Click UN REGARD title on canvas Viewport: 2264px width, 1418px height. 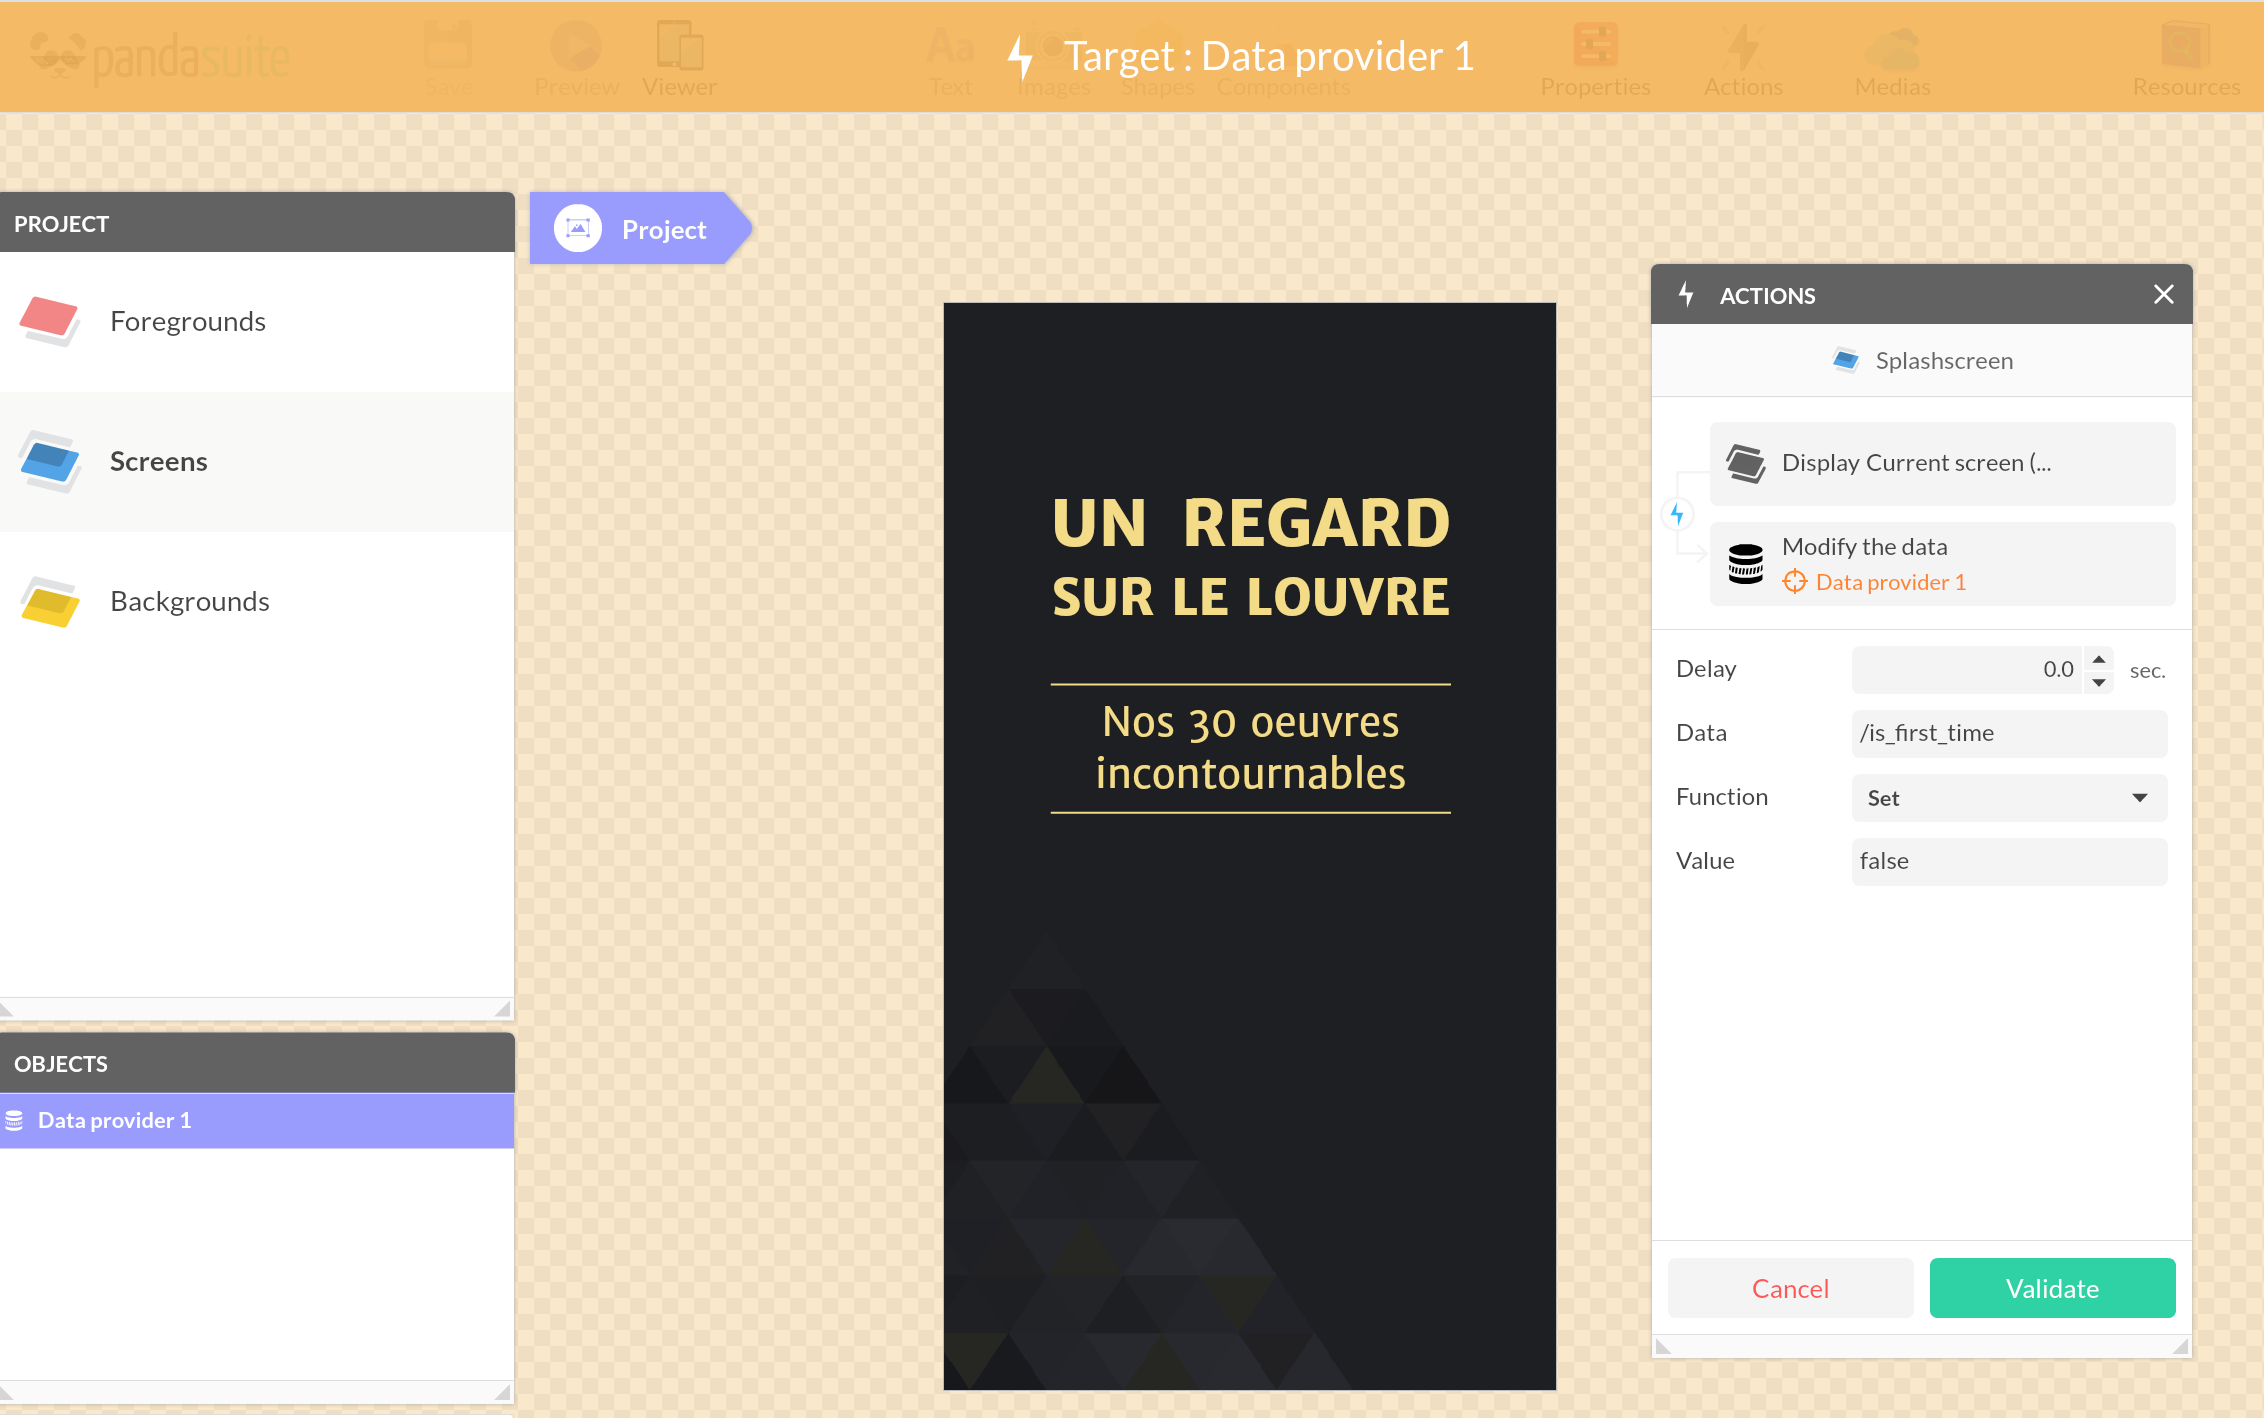coord(1250,523)
